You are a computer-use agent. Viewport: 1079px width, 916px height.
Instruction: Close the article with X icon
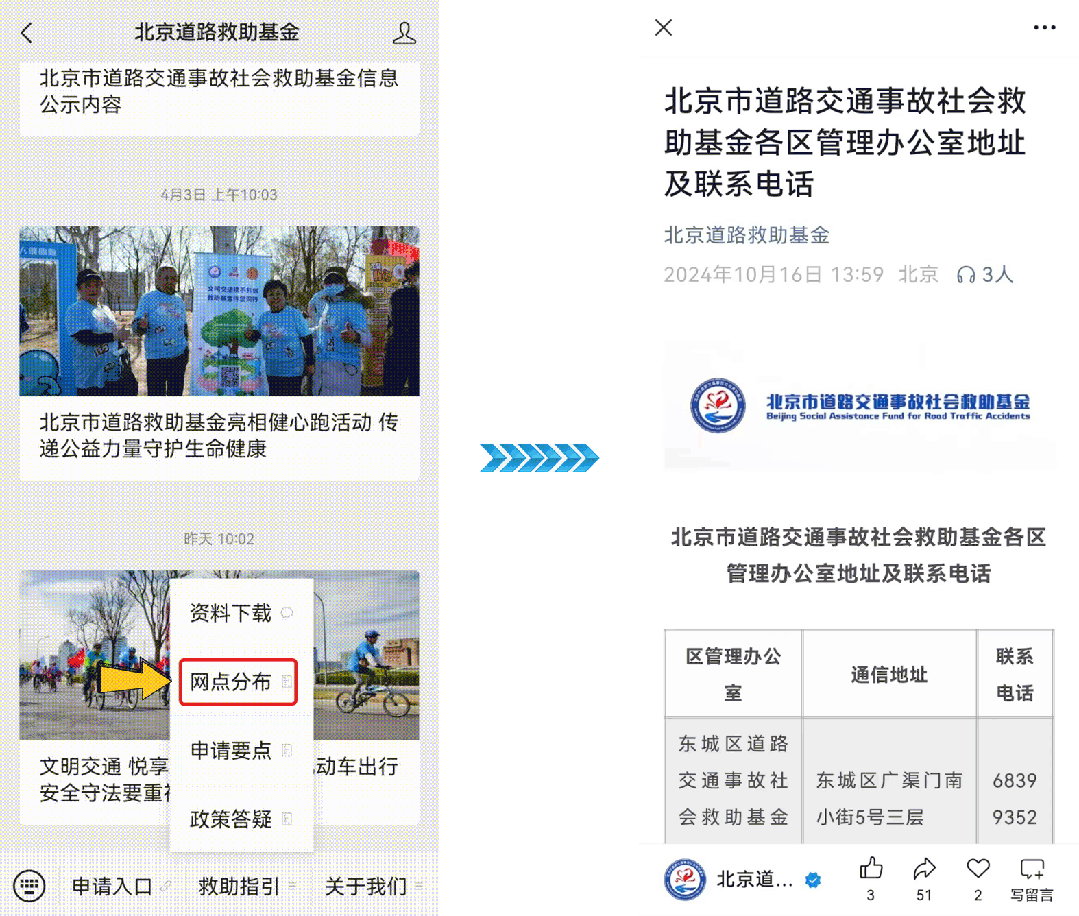click(663, 28)
